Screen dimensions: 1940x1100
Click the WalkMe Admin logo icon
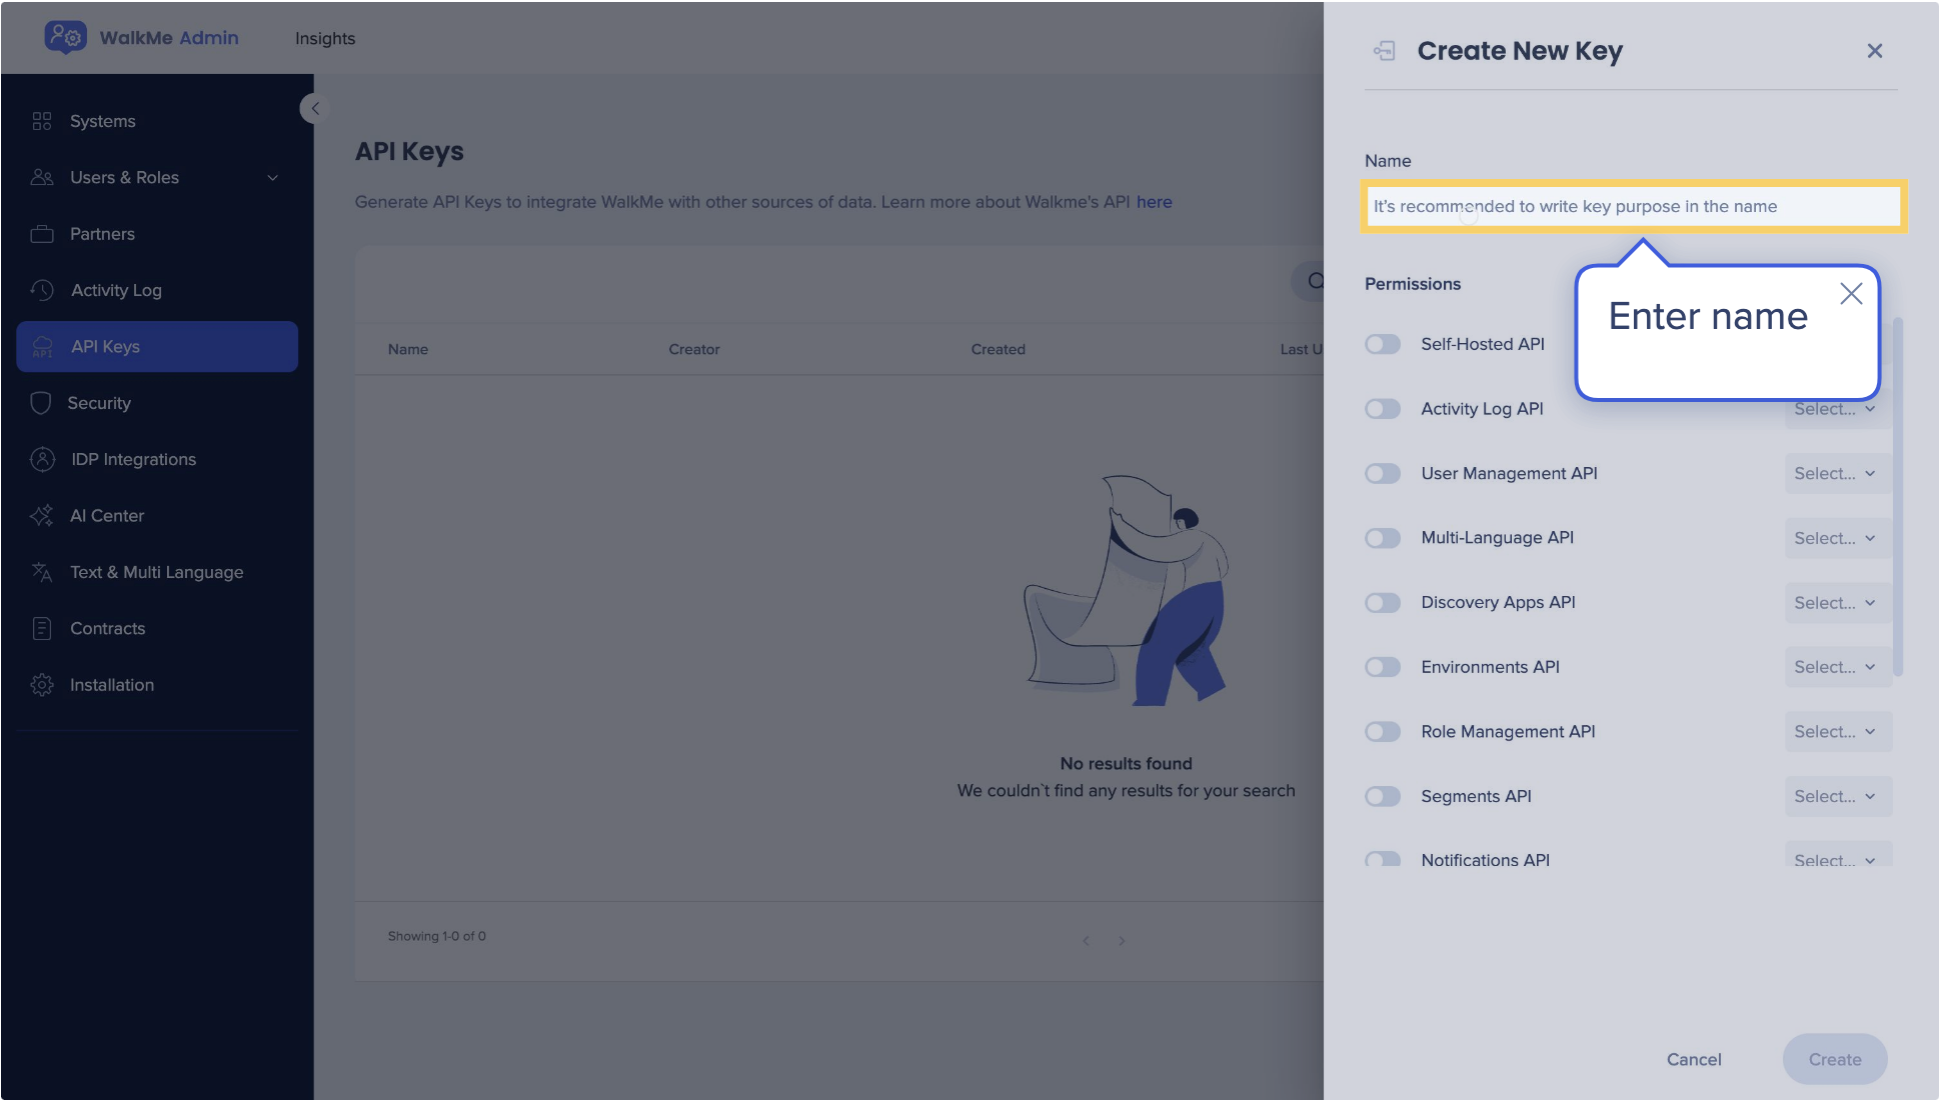pyautogui.click(x=66, y=37)
